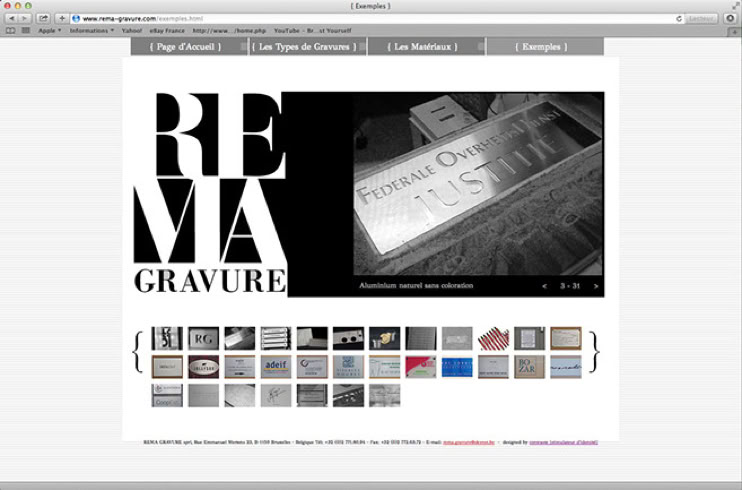Go back with the browser back arrow
This screenshot has height=490, width=742.
click(x=12, y=18)
